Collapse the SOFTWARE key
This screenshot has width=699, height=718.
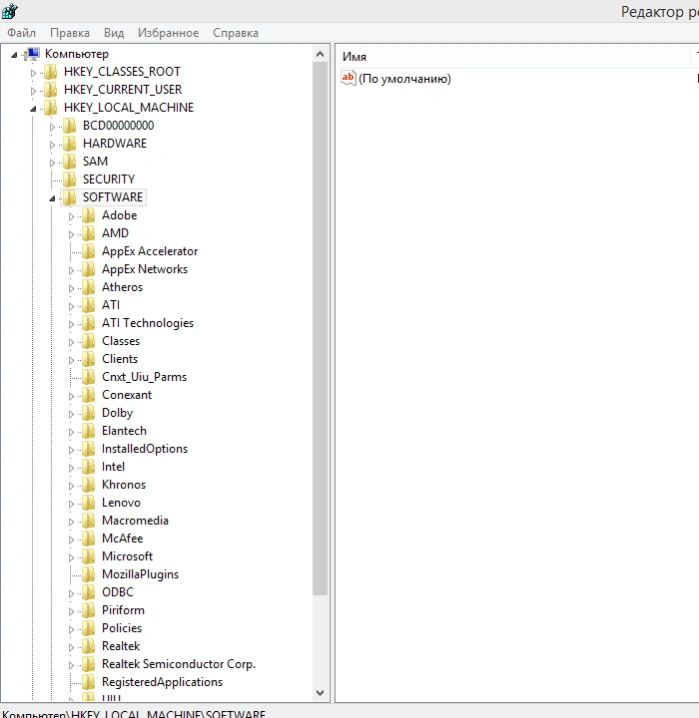coord(52,198)
